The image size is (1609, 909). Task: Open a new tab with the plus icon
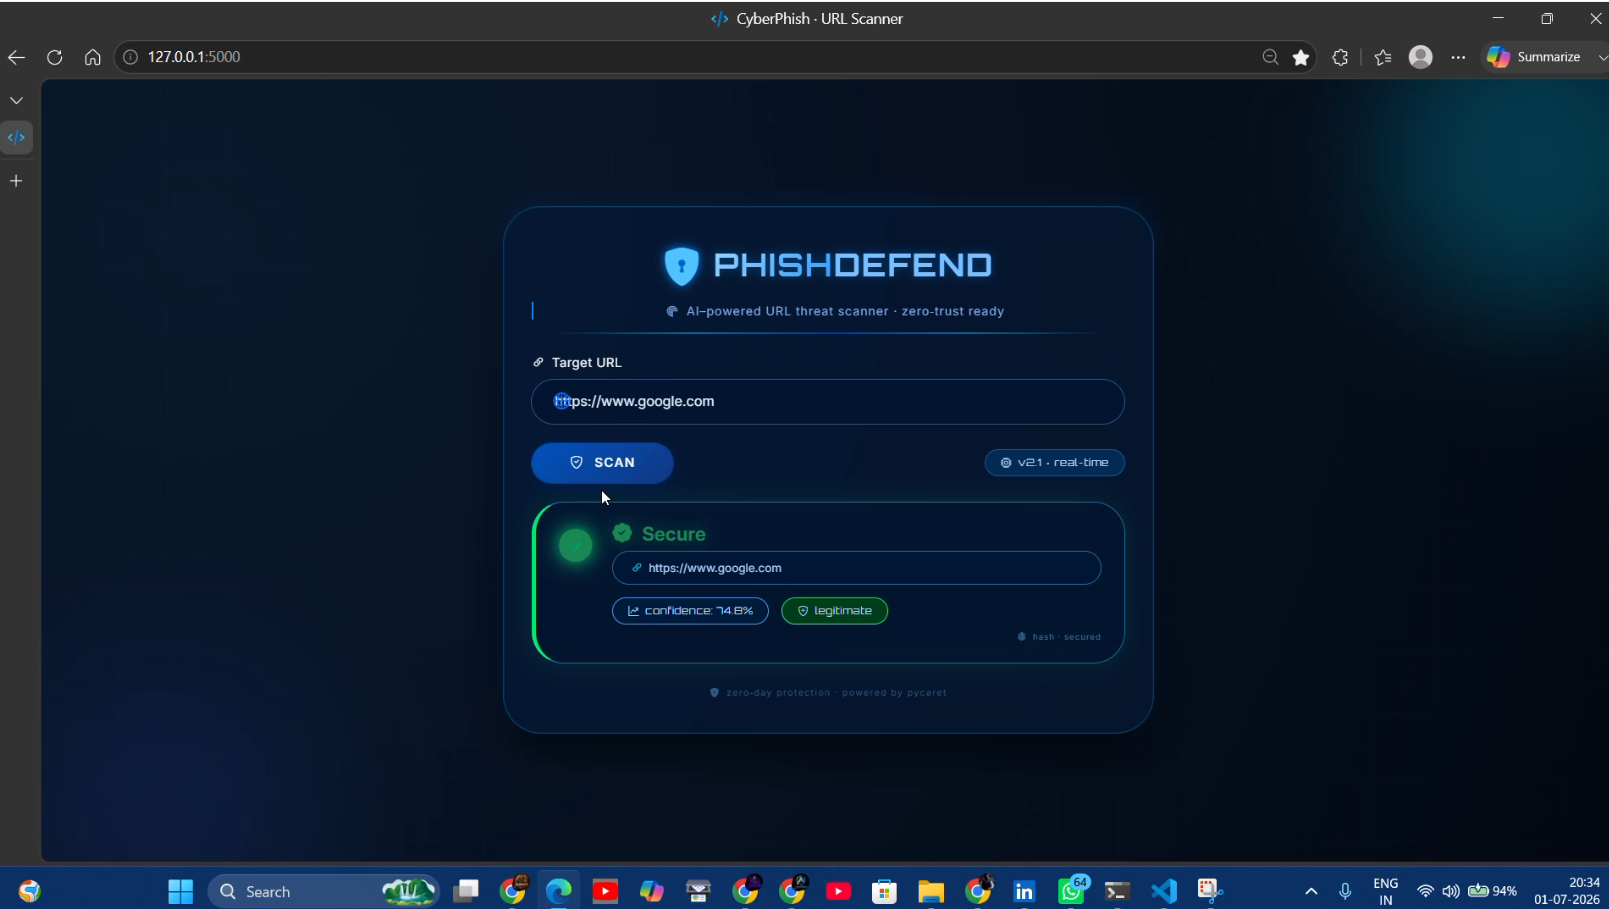click(x=16, y=181)
